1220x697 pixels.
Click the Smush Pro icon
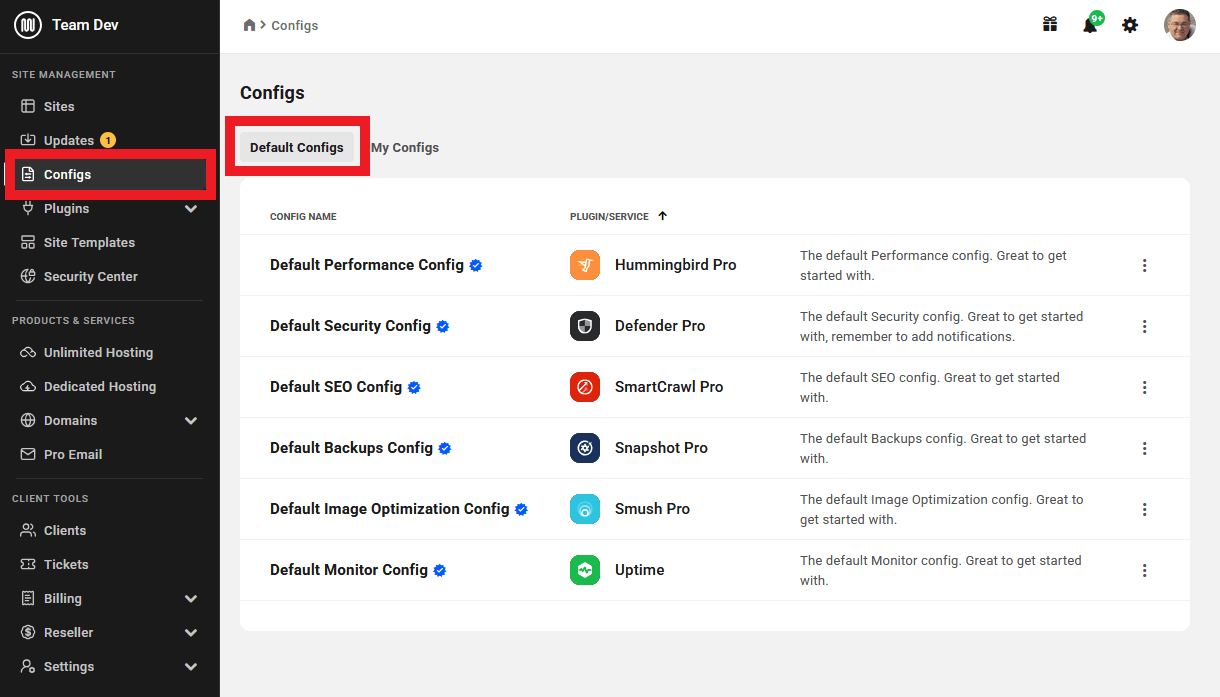pos(585,509)
